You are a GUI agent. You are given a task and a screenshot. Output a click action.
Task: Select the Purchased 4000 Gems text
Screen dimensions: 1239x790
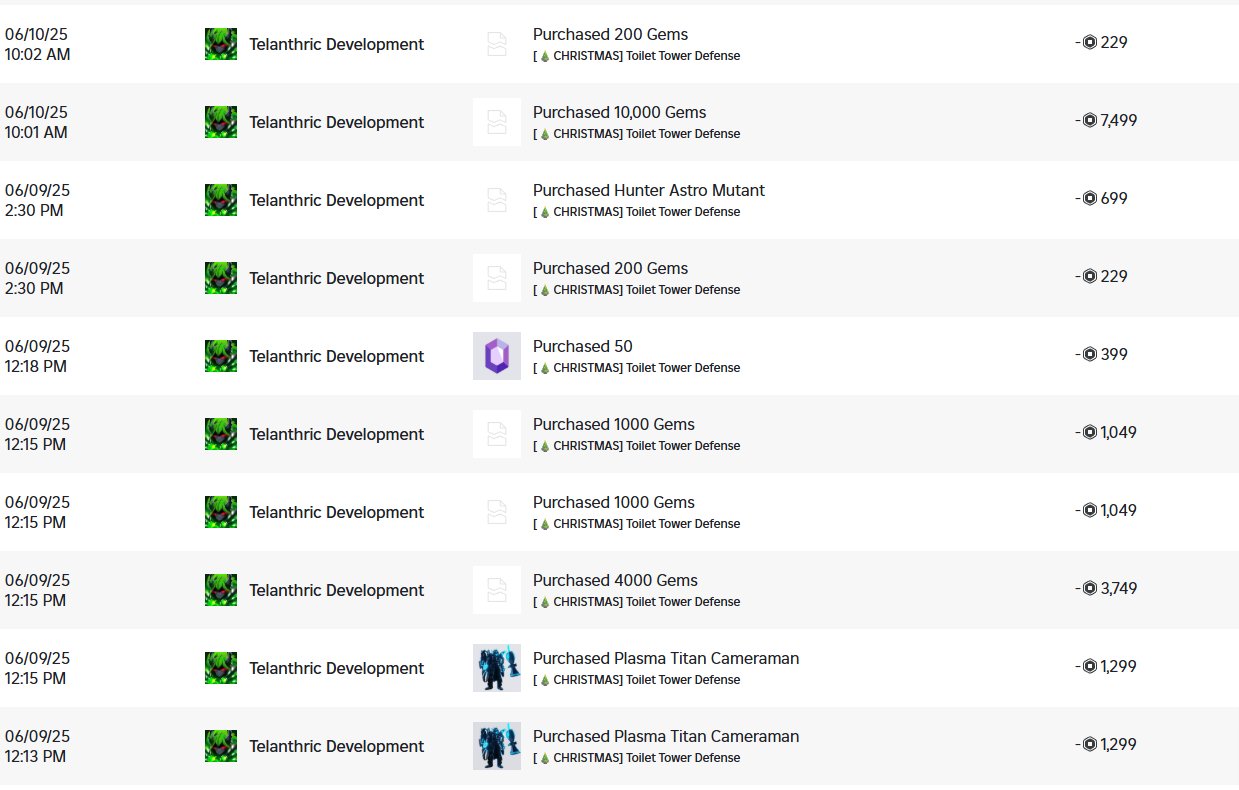(615, 580)
